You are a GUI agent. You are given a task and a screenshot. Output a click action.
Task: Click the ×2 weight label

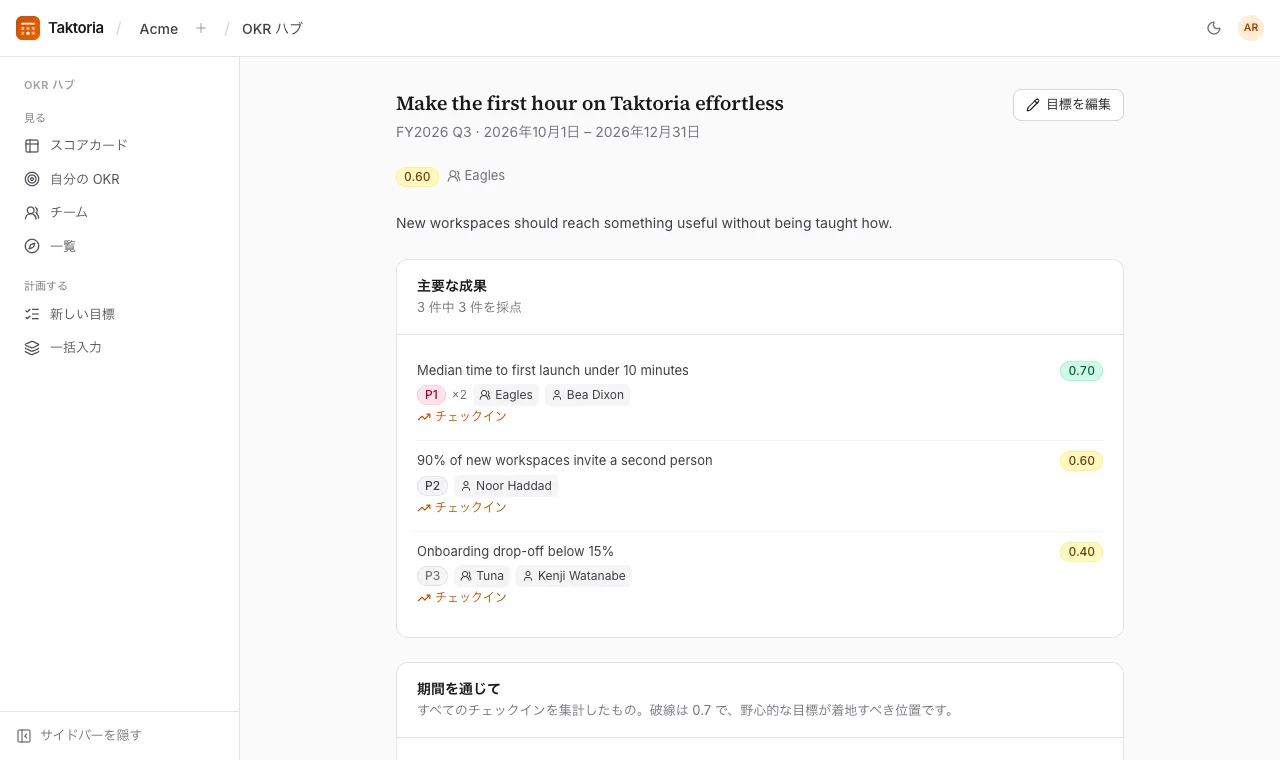point(459,395)
